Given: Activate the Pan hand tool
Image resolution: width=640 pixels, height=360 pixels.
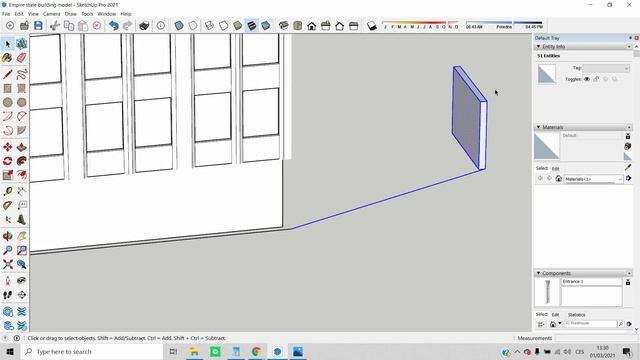Looking at the screenshot, I should (22, 236).
